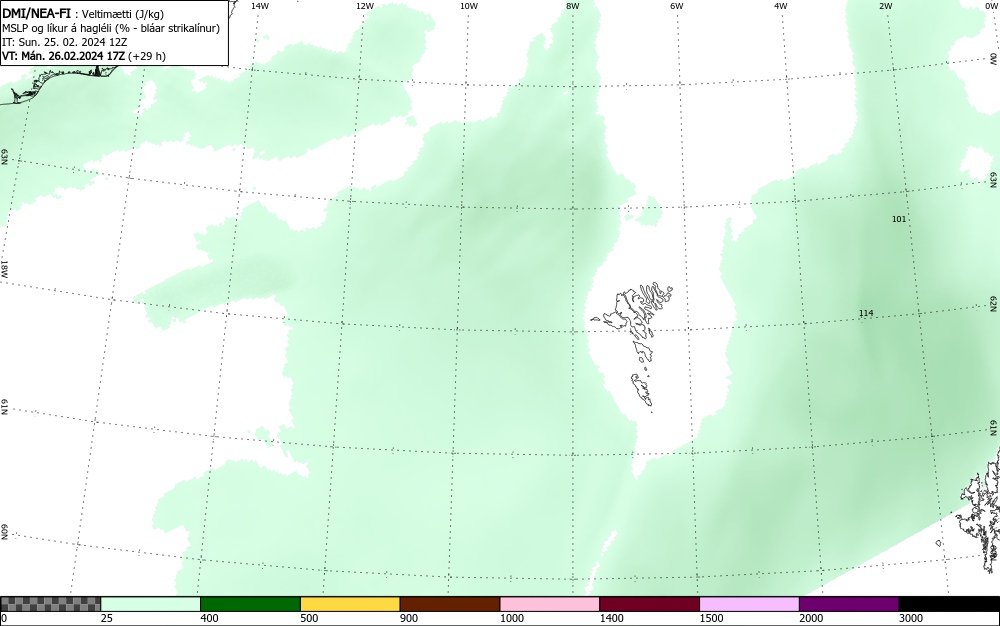The height and width of the screenshot is (626, 1000).
Task: Click the '1000' legend scale label
Action: pos(511,618)
